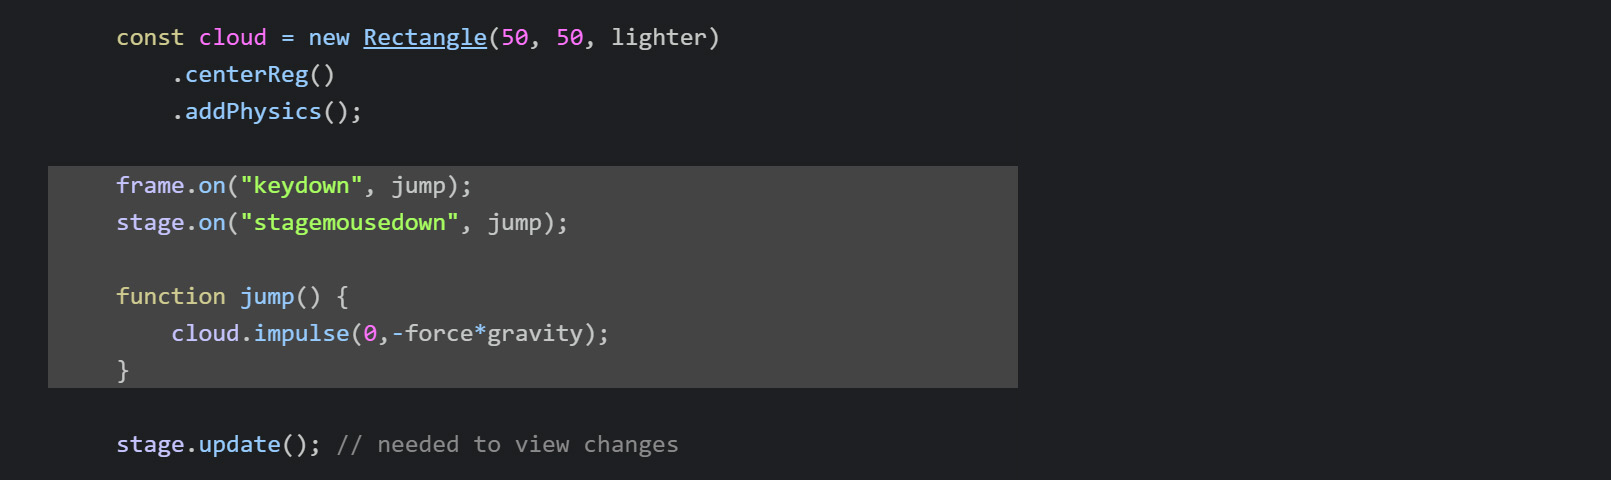
Task: Click frame in frame.on keydown line
Action: 150,186
